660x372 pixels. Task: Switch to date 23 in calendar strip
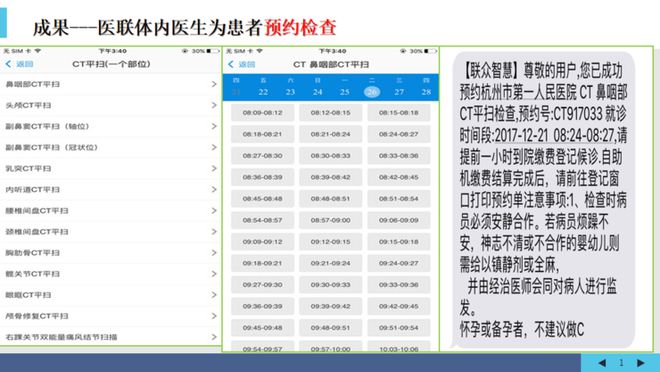(290, 92)
